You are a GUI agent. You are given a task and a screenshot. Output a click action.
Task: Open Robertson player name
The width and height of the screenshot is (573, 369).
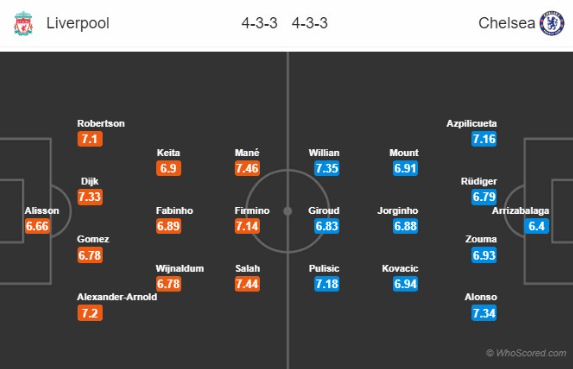tap(101, 123)
